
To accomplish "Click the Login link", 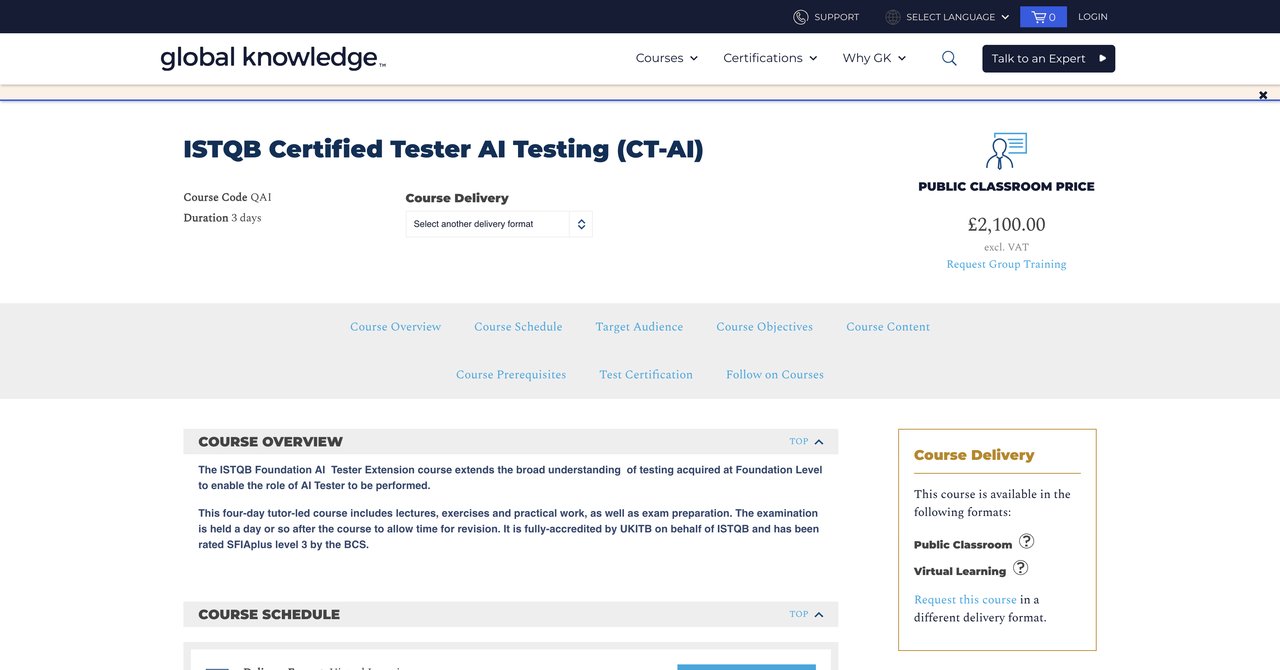I will [1092, 17].
